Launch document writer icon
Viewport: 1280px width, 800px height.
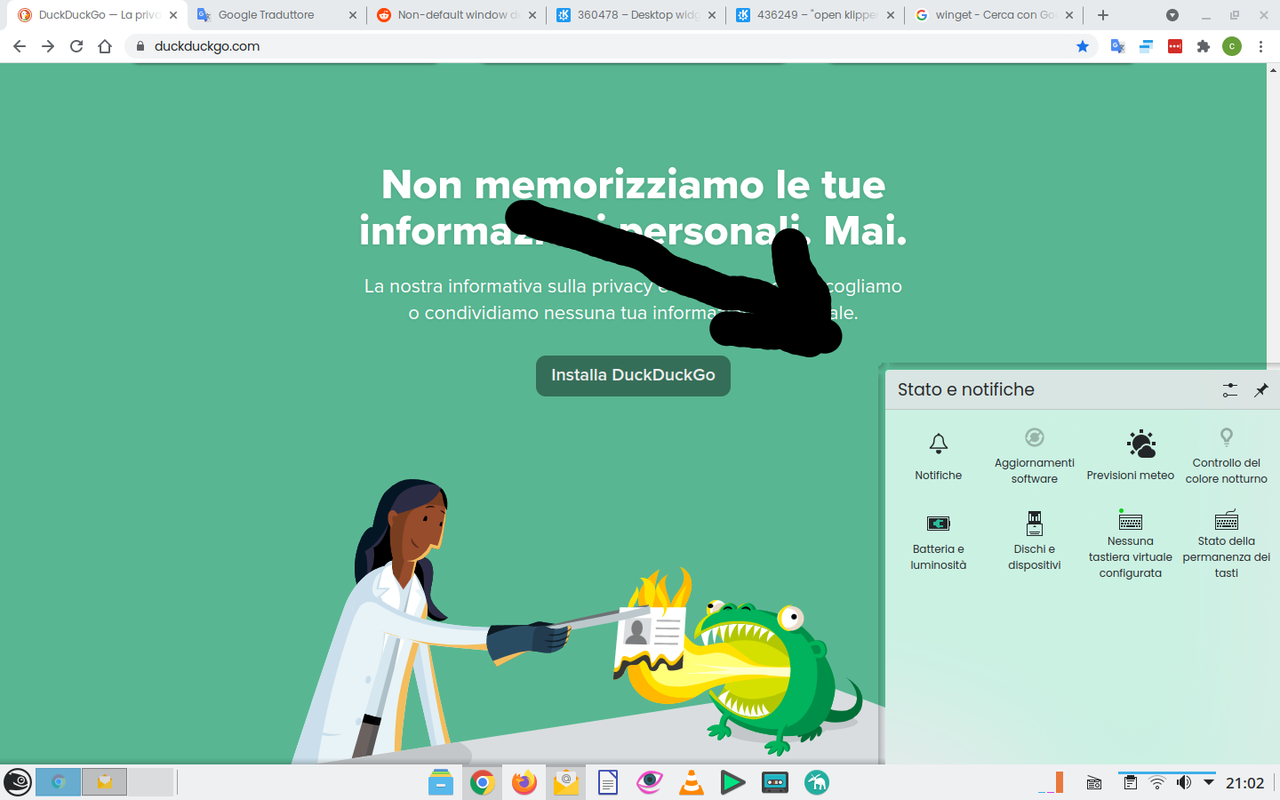tap(608, 782)
